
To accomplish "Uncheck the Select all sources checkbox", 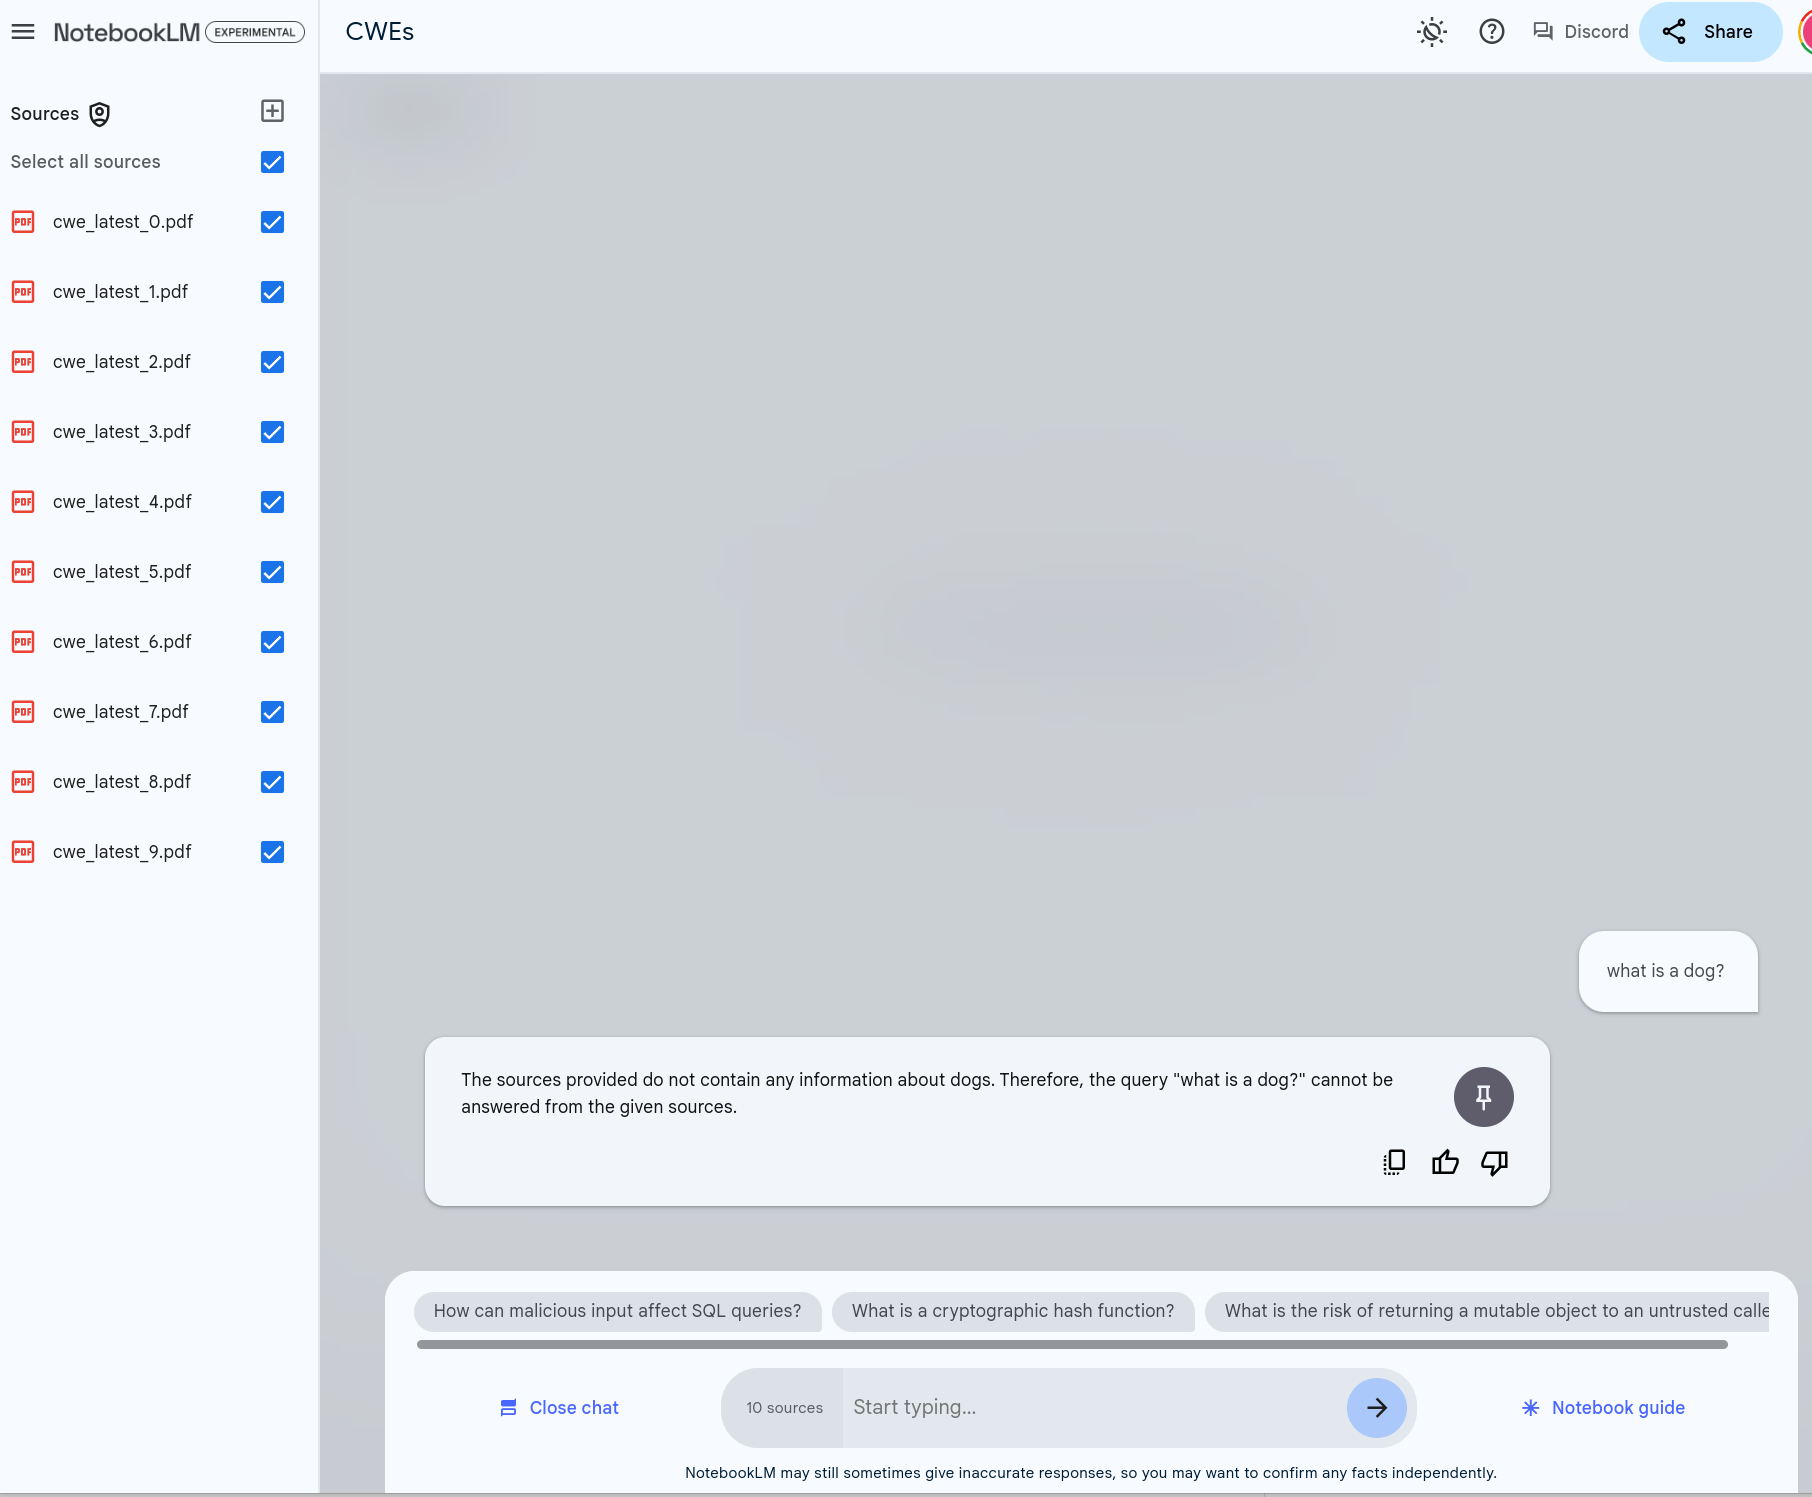I will (272, 162).
